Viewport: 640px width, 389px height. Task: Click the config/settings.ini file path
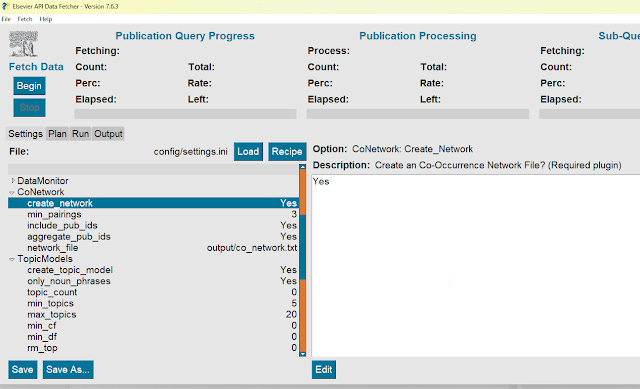(191, 151)
